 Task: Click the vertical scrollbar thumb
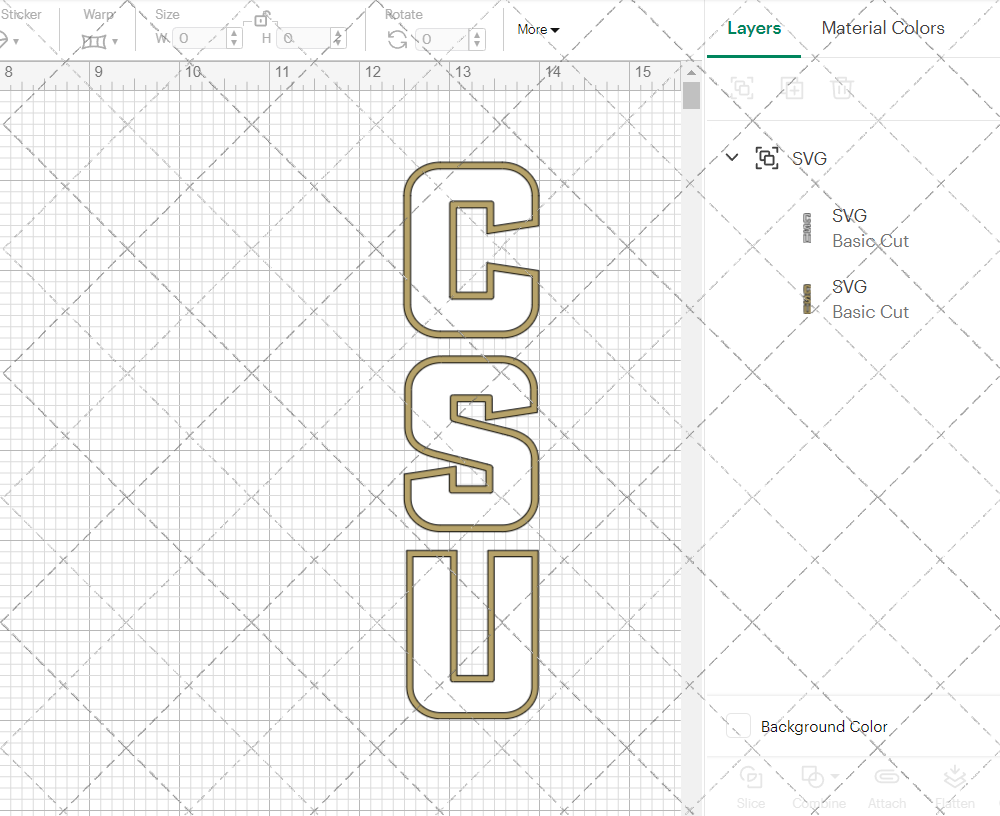[x=691, y=96]
